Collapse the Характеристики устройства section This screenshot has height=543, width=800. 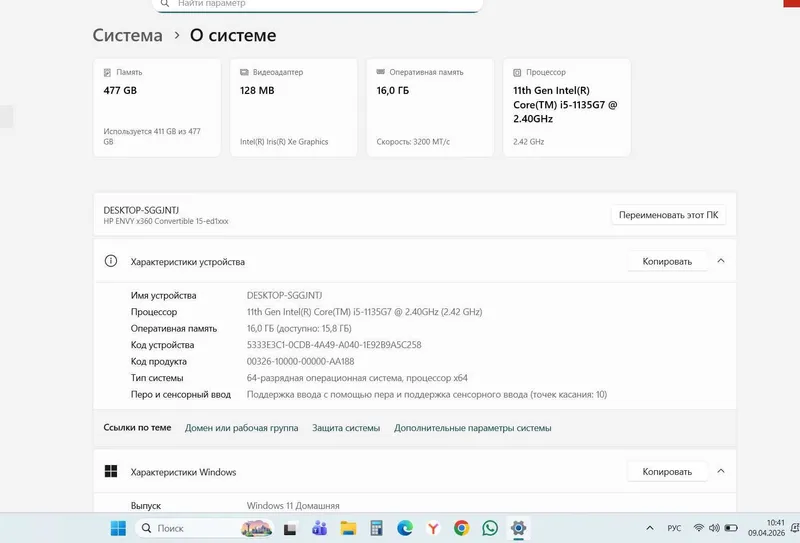pyautogui.click(x=721, y=261)
